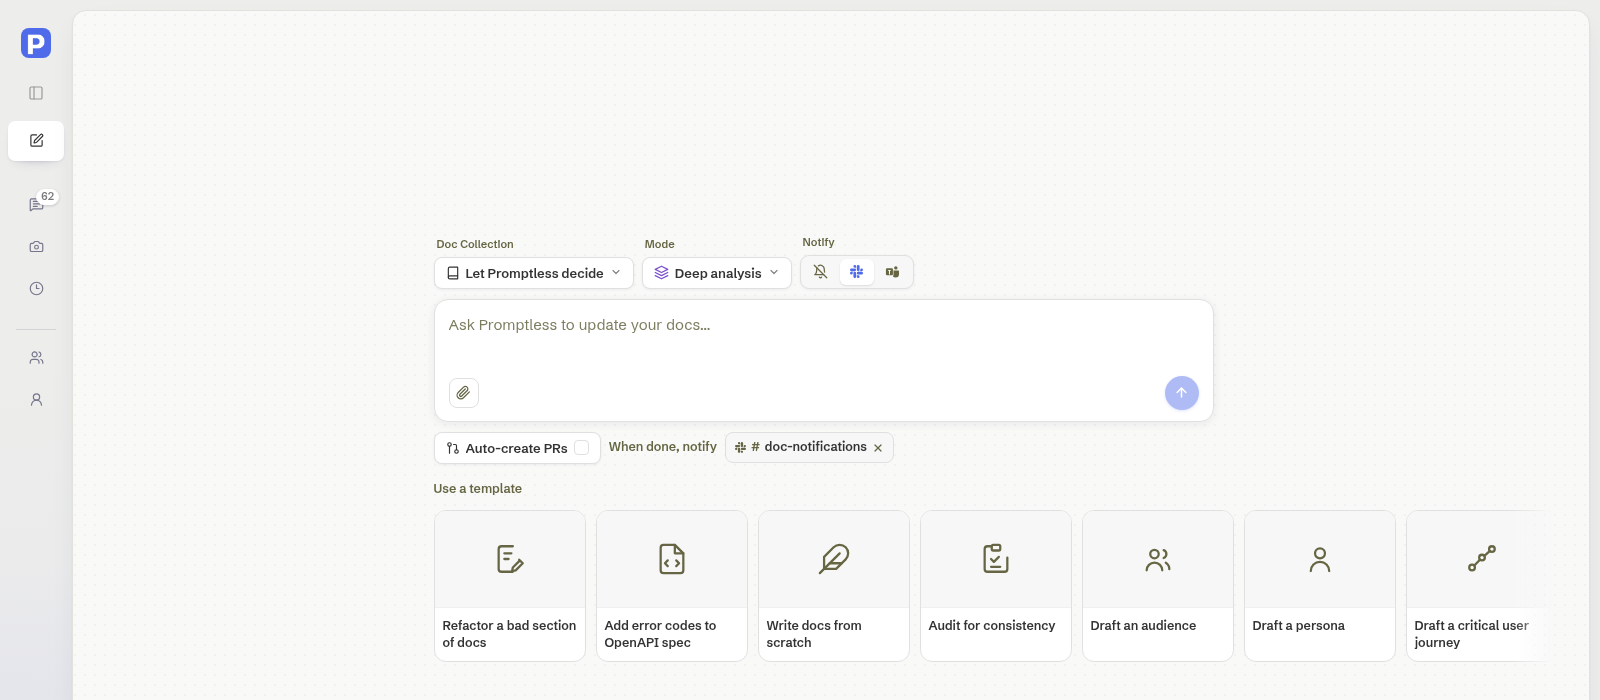The width and height of the screenshot is (1600, 700).
Task: Click the 'Mode' label text
Action: (660, 244)
